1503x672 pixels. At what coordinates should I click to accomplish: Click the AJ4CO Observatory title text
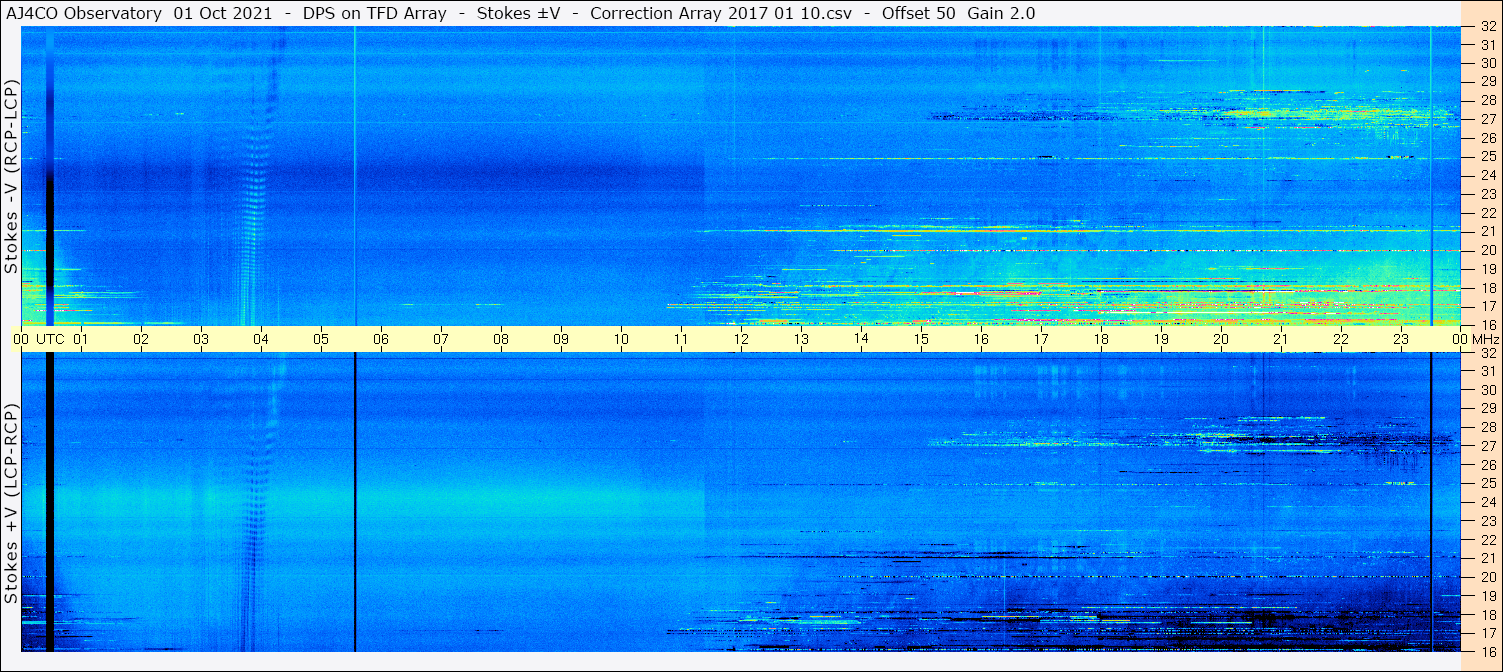84,13
